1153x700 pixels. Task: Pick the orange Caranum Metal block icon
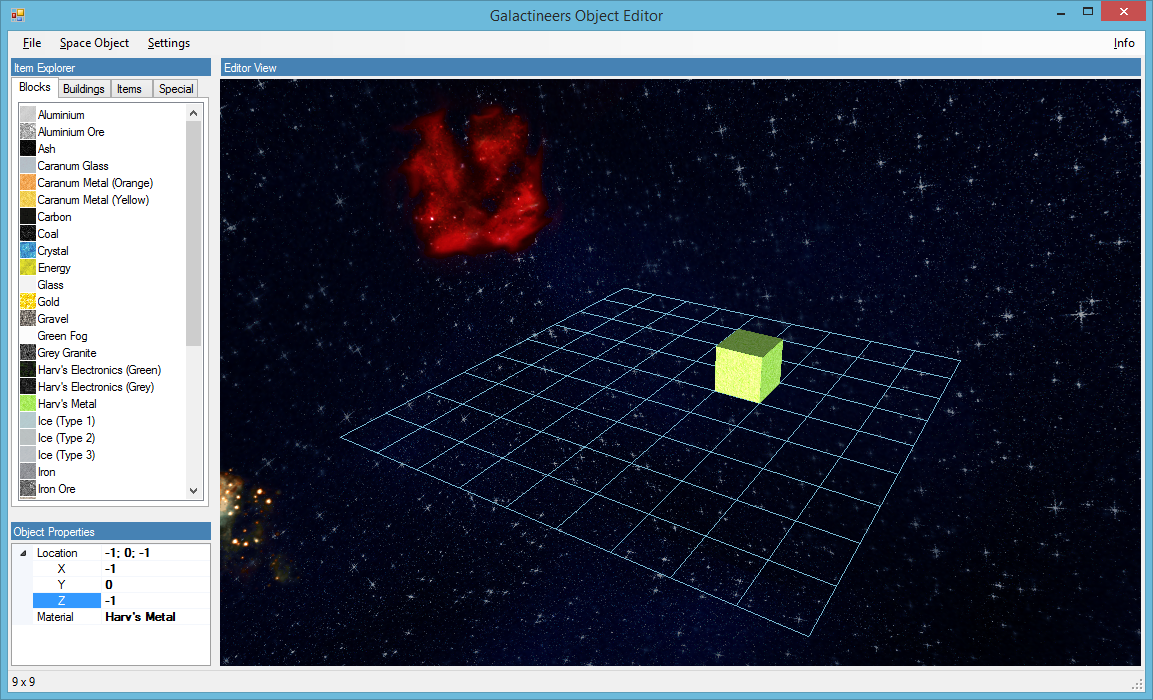28,183
